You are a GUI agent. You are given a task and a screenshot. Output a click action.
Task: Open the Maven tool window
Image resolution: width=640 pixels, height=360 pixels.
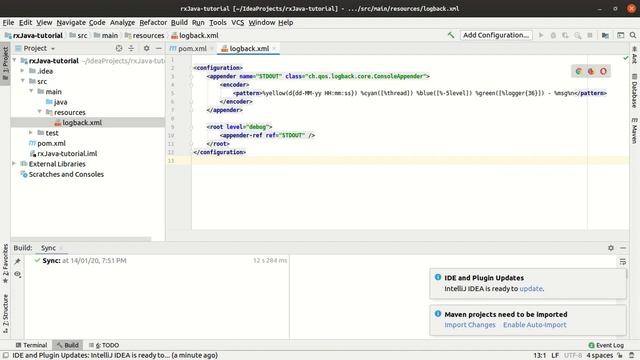pos(634,131)
